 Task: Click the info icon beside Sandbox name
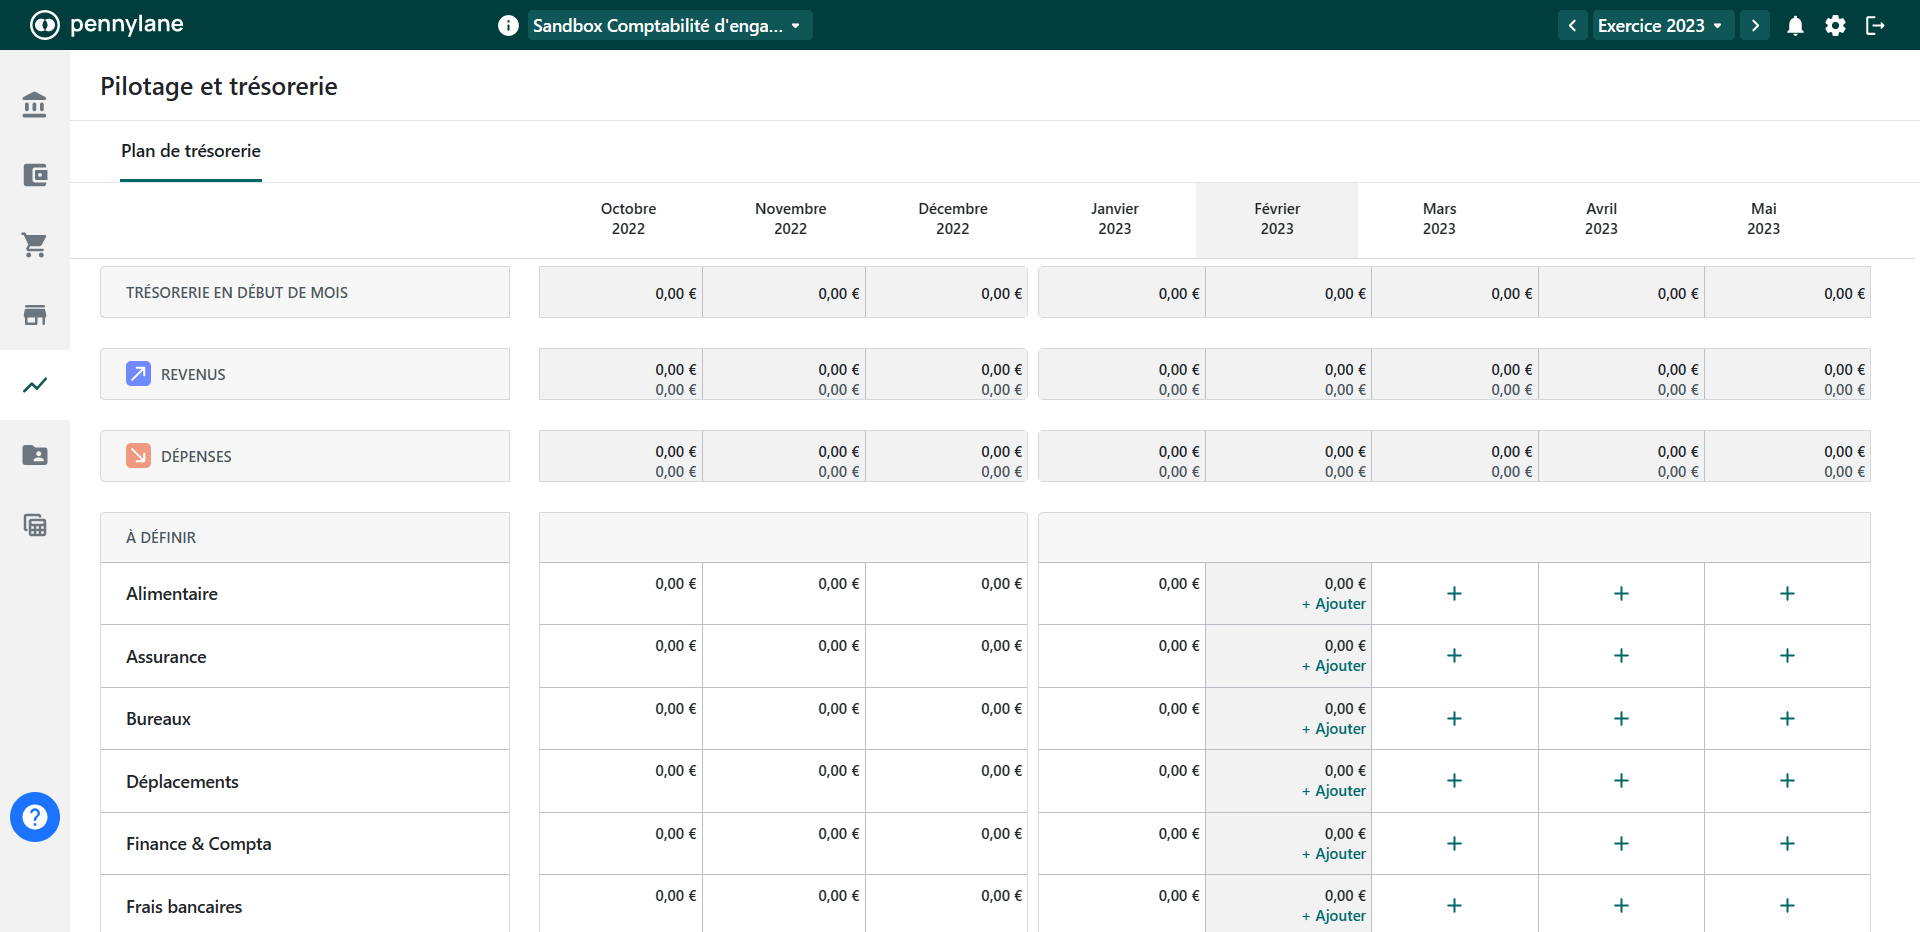click(x=508, y=26)
